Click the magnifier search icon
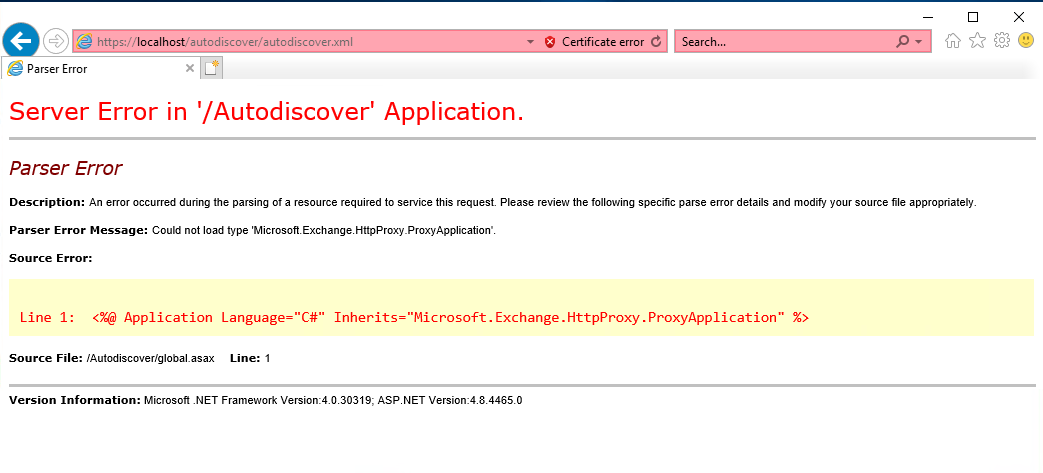 [902, 42]
